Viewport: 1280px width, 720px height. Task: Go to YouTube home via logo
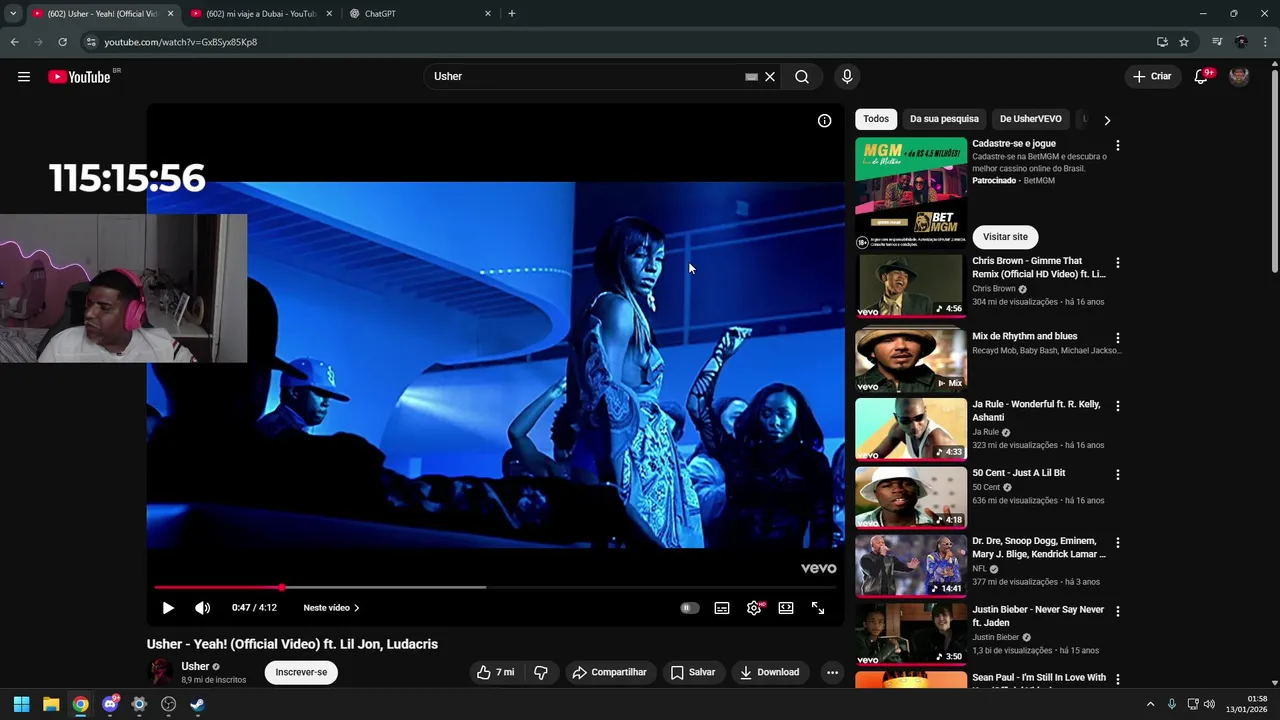click(79, 77)
